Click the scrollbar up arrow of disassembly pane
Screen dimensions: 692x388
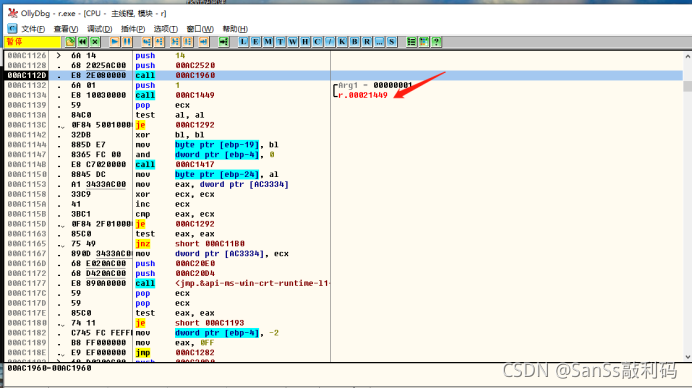tap(687, 57)
